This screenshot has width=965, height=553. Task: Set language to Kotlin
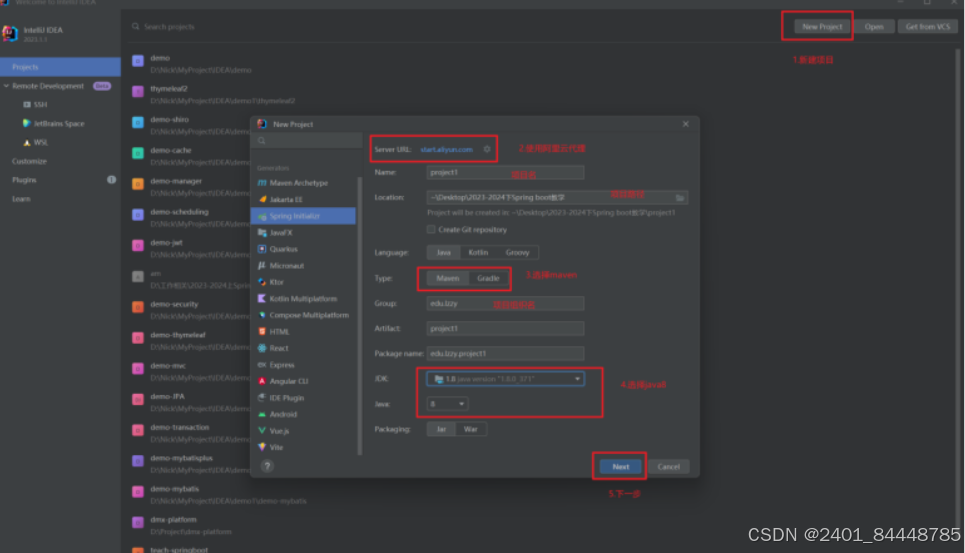[x=478, y=252]
